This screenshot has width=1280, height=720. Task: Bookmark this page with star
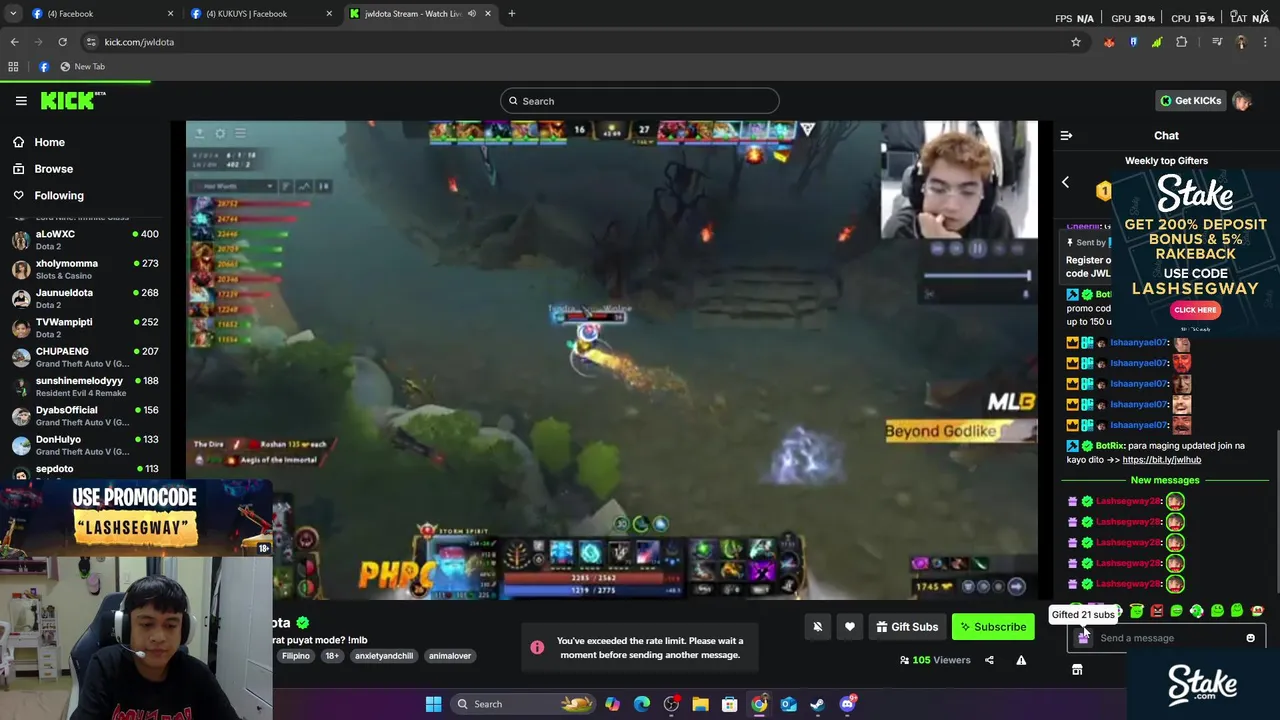click(1076, 42)
